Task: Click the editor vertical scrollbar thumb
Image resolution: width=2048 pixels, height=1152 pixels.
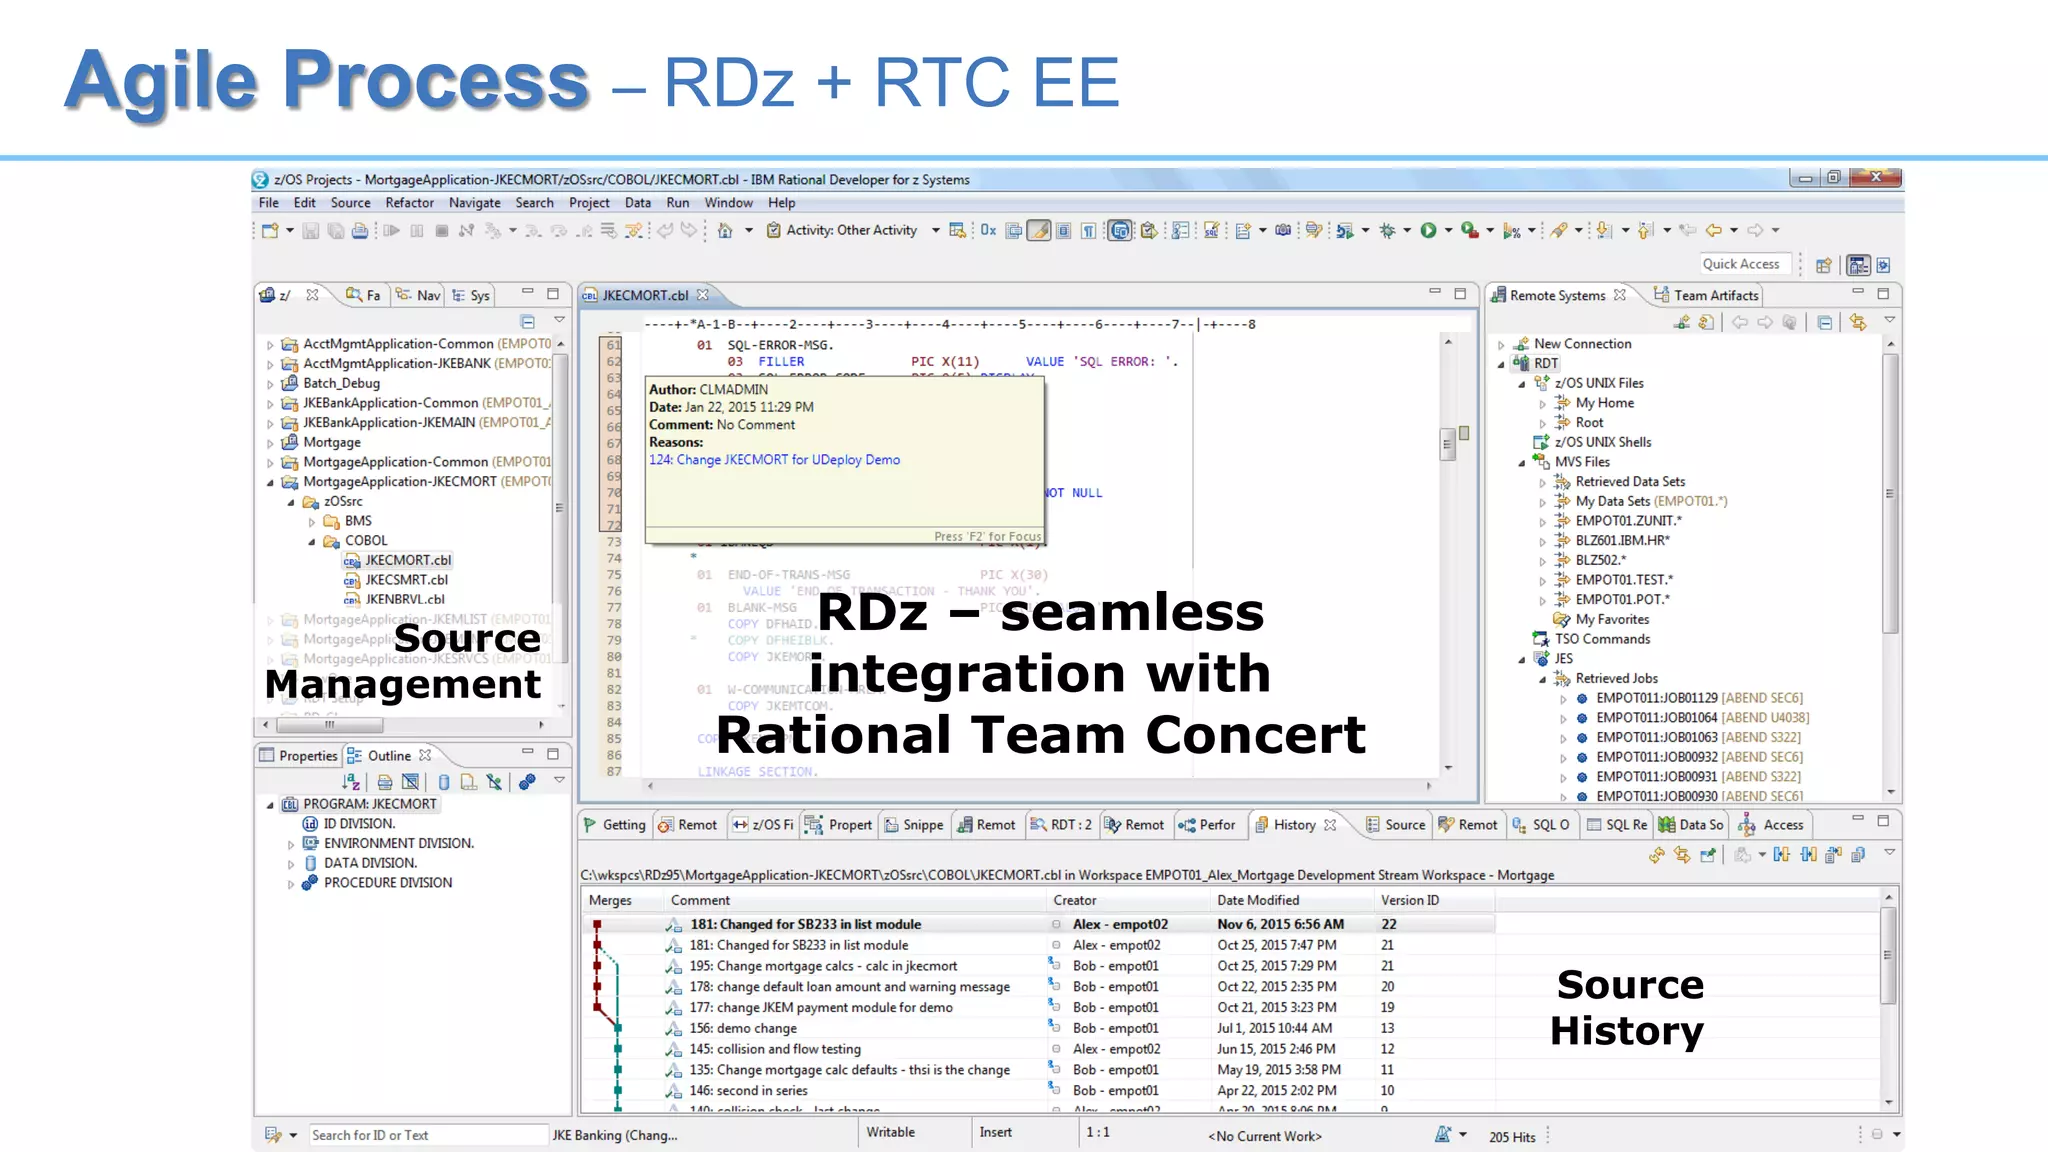Action: click(x=1447, y=444)
